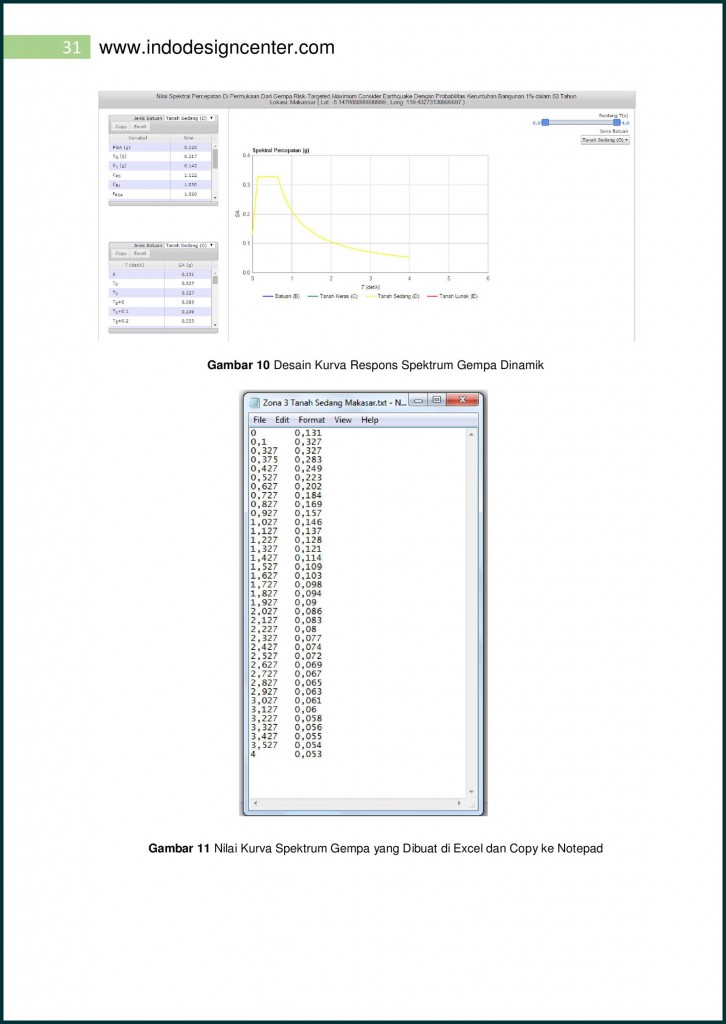The image size is (726, 1024).
Task: Open the Format menu in Notepad
Action: pyautogui.click(x=311, y=420)
